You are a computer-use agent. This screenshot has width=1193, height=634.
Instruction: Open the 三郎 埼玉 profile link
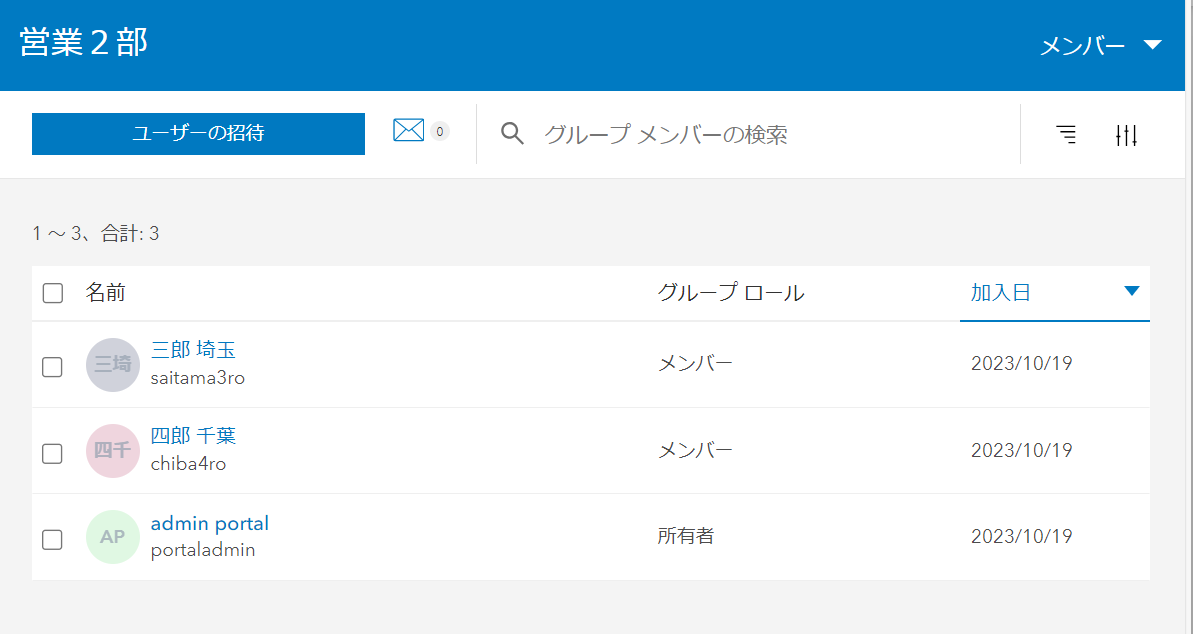point(193,349)
